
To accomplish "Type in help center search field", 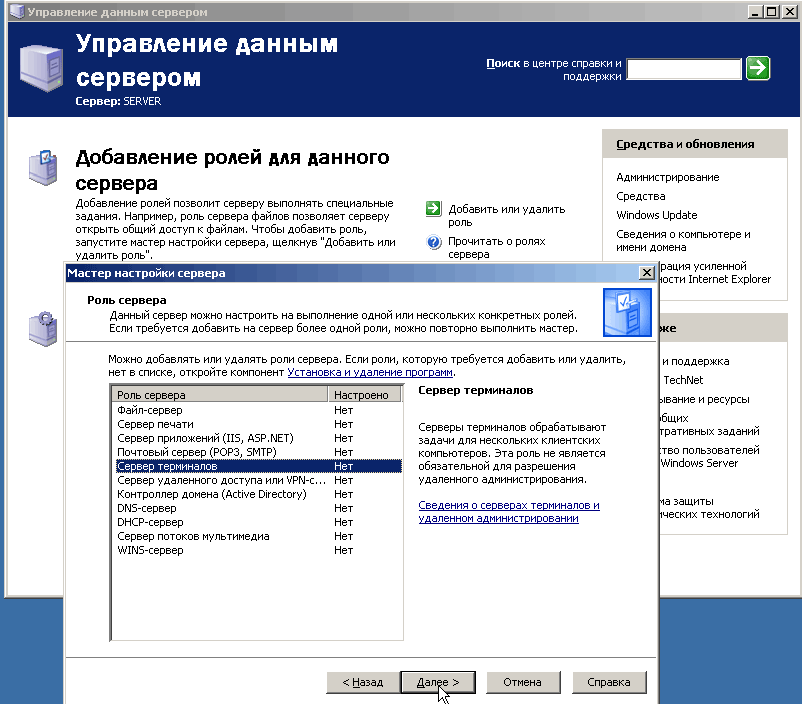I will click(684, 68).
